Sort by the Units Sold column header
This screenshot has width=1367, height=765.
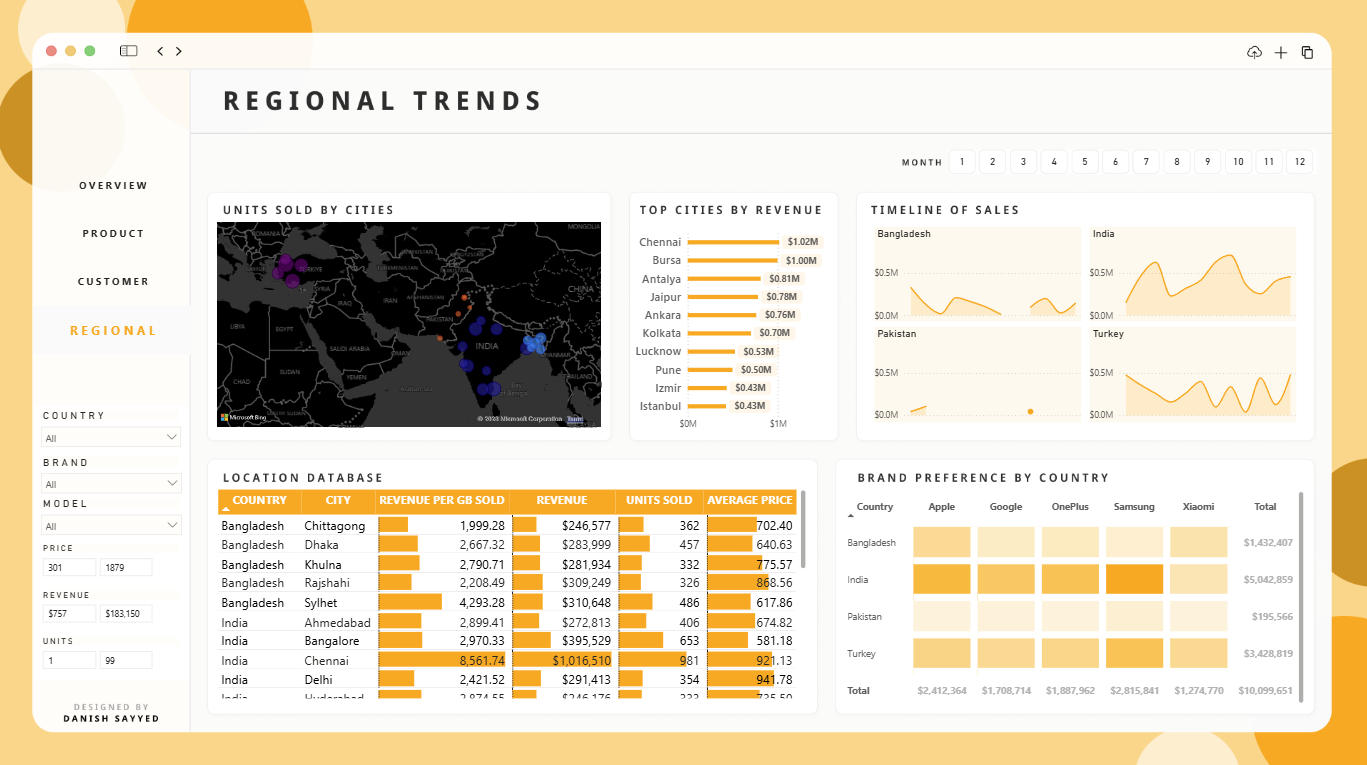click(x=659, y=501)
